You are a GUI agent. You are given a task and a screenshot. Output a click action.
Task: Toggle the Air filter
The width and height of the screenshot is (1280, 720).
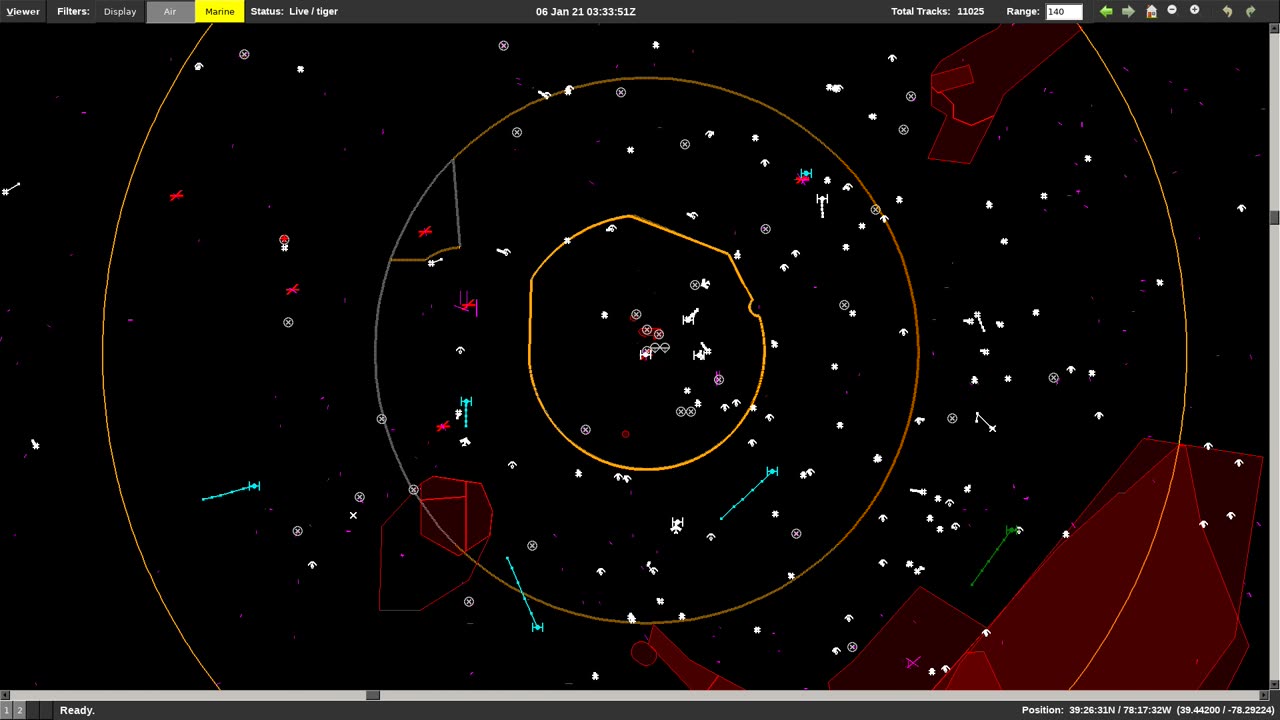170,11
